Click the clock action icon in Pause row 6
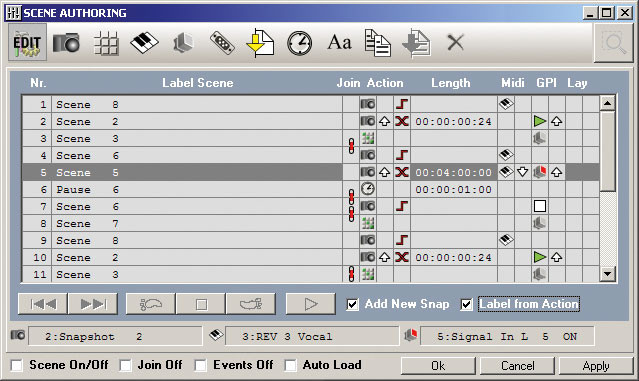The width and height of the screenshot is (639, 381). pos(368,189)
